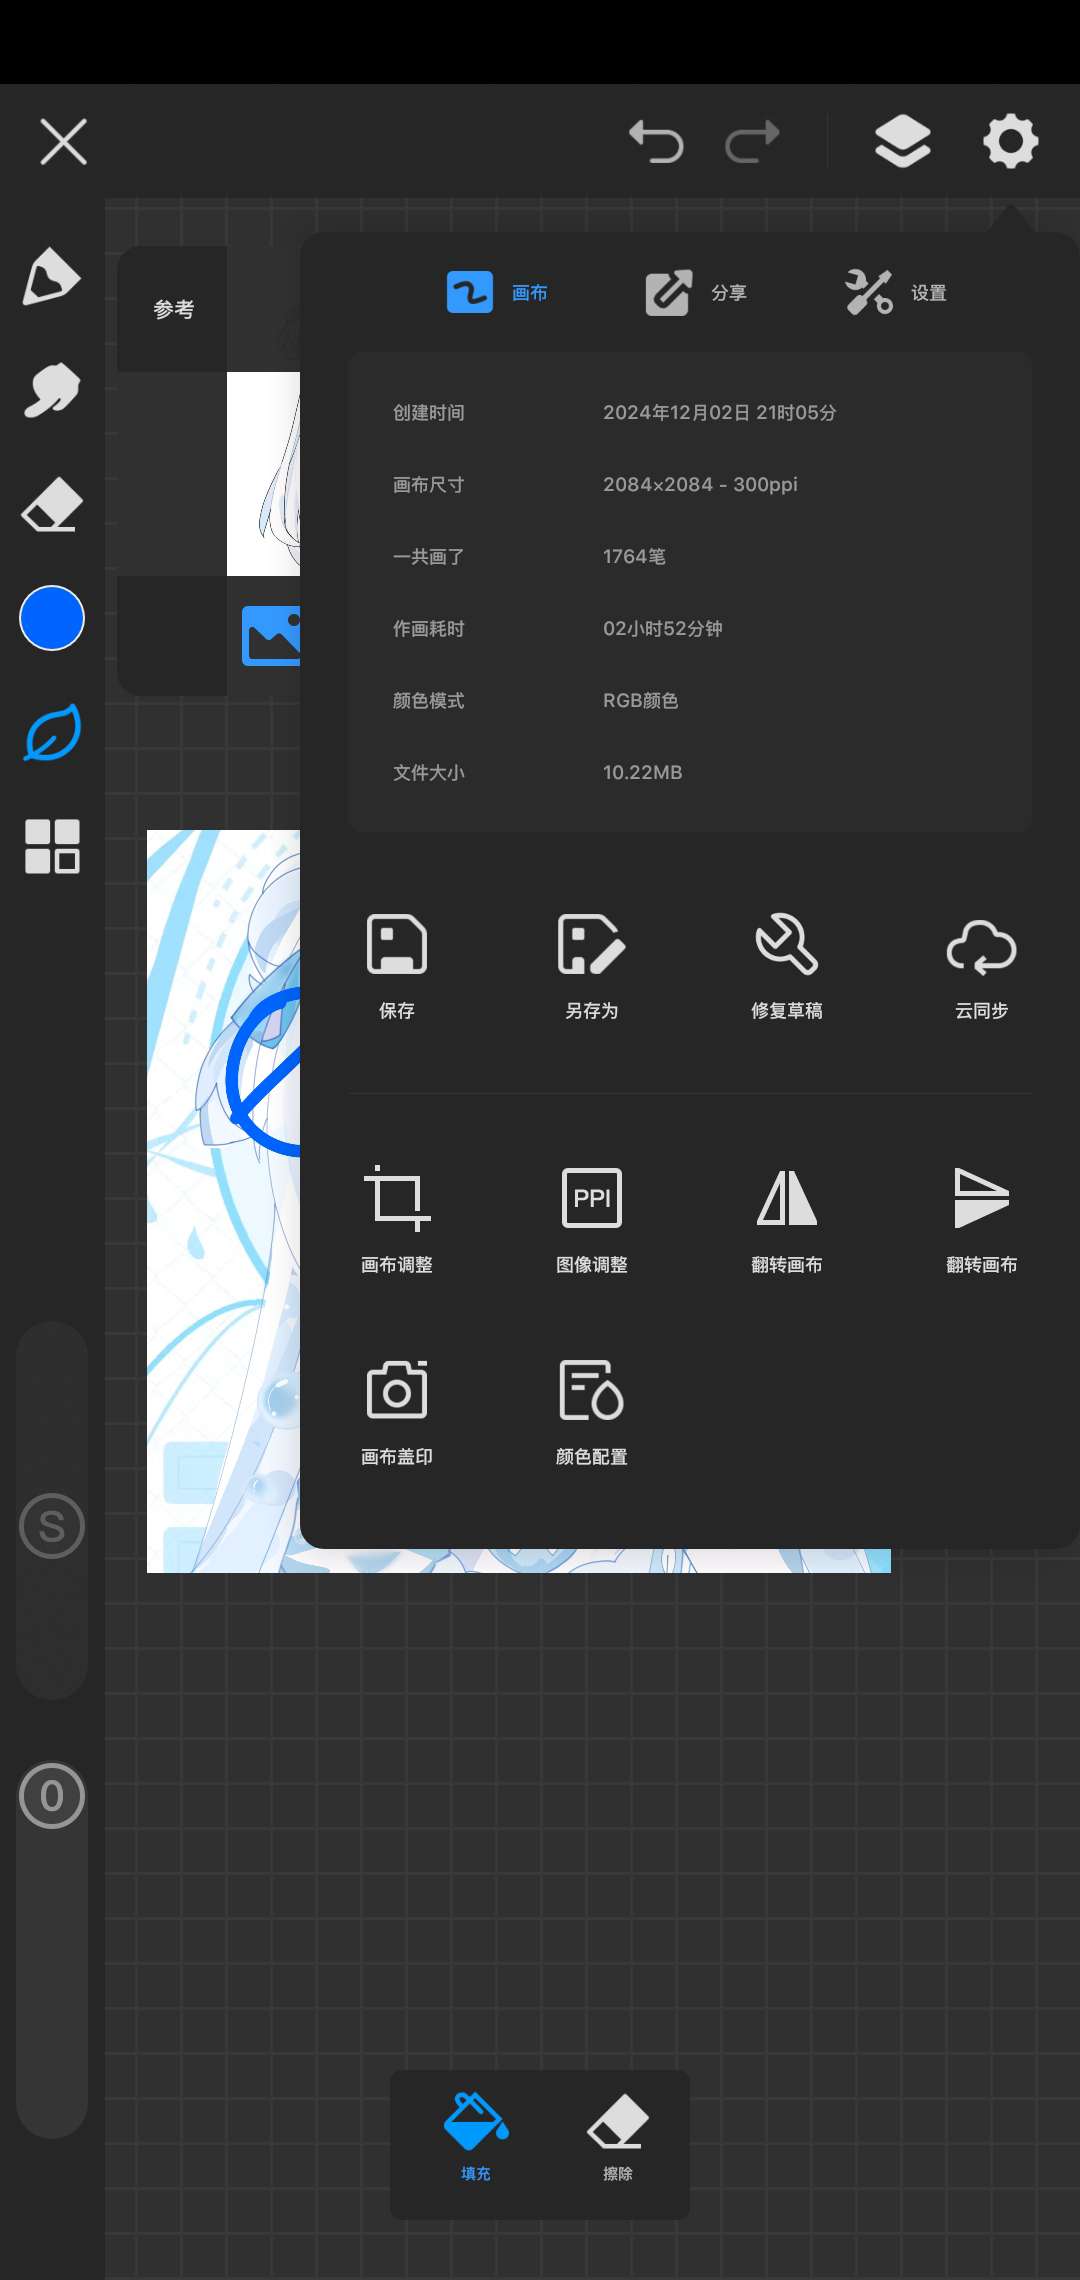Select the pen brush tool
The width and height of the screenshot is (1080, 2280).
[x=51, y=276]
